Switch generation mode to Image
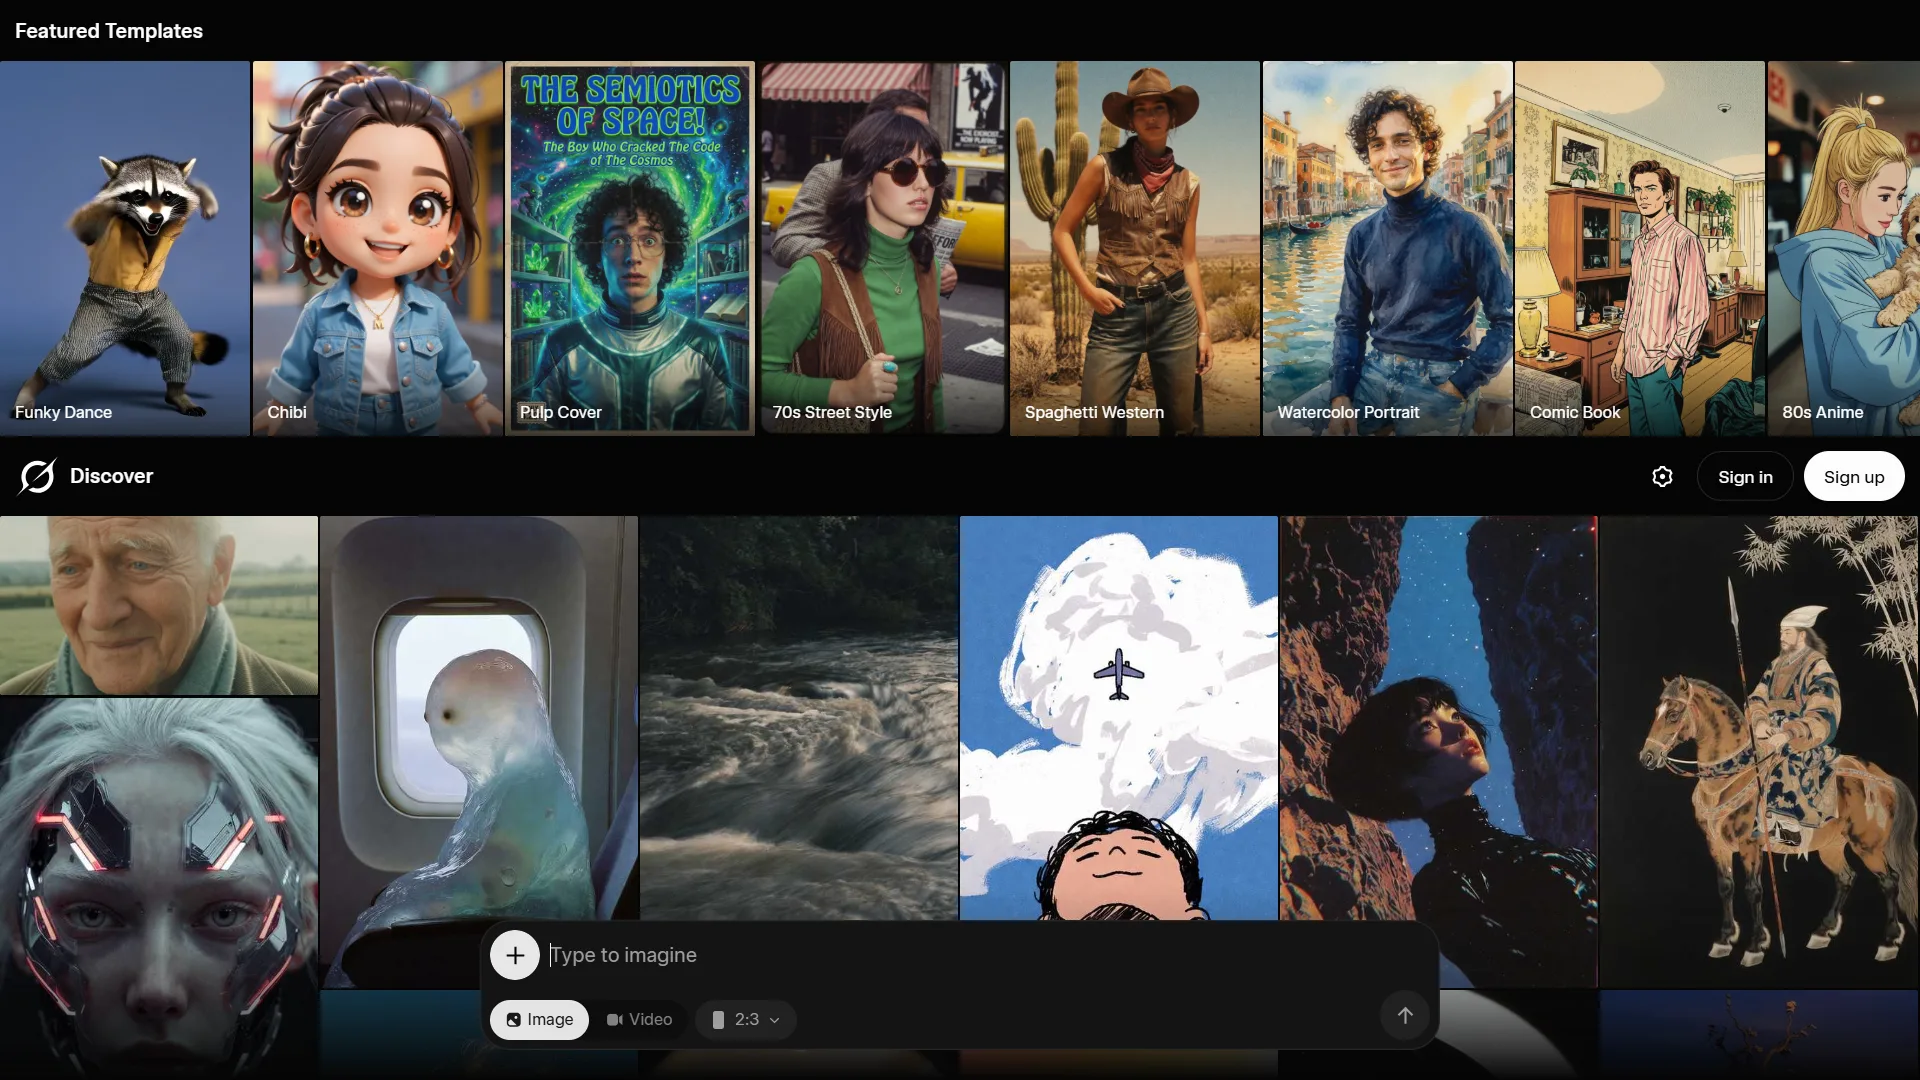Screen dimensions: 1920x1080 coord(539,1019)
